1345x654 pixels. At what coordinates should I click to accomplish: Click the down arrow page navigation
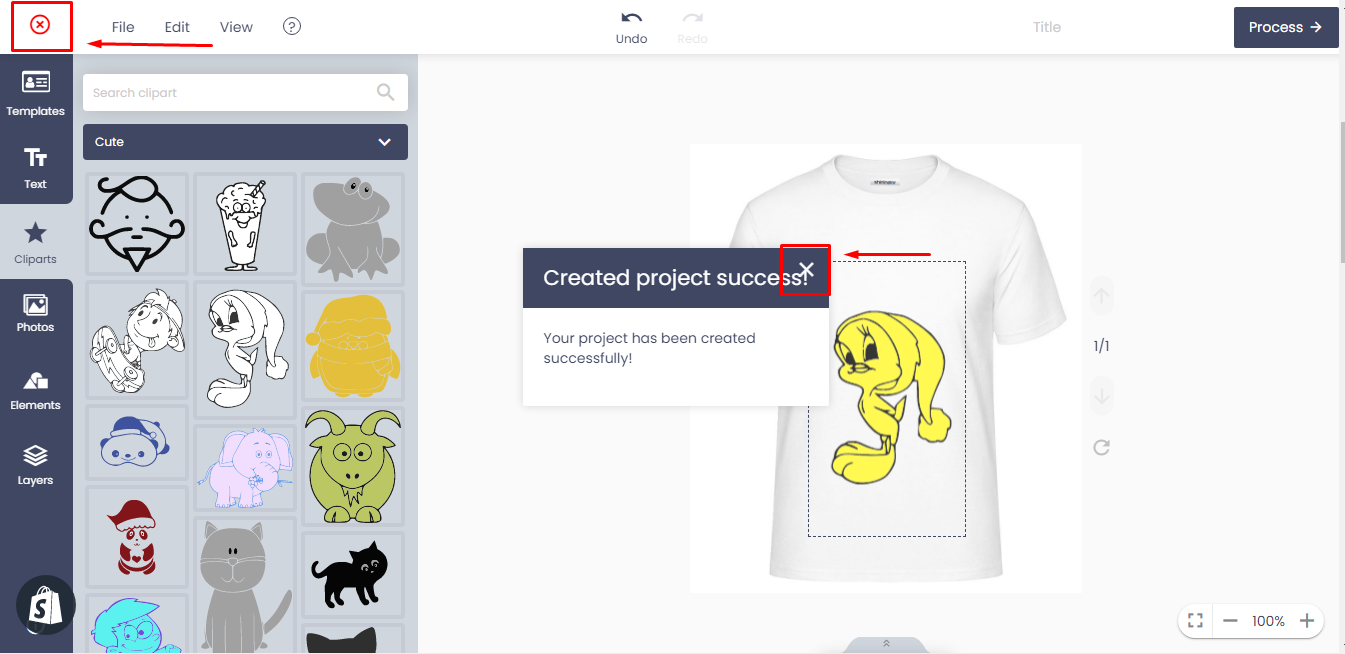1102,396
